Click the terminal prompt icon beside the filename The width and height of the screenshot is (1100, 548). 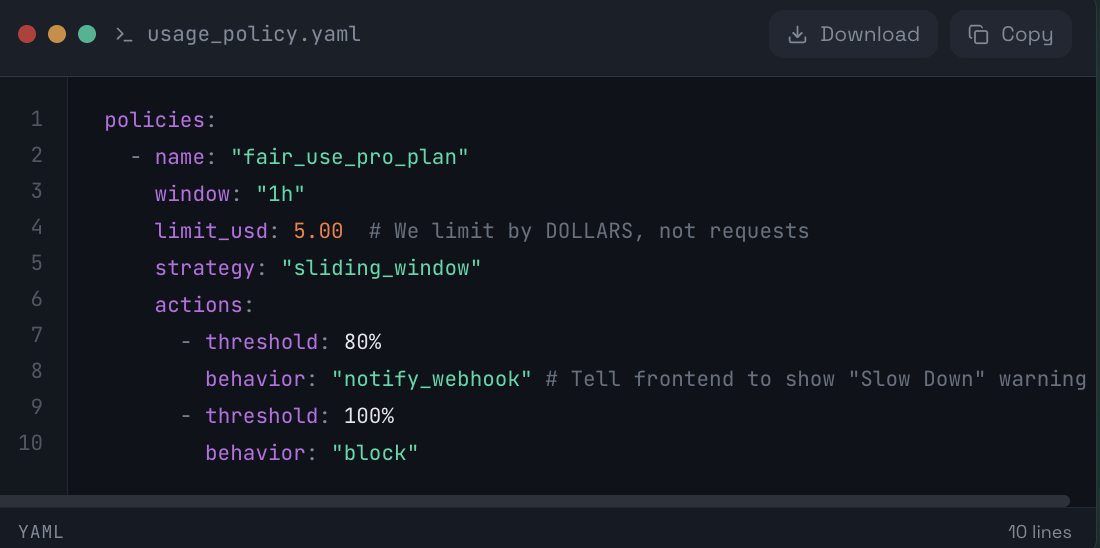point(124,34)
